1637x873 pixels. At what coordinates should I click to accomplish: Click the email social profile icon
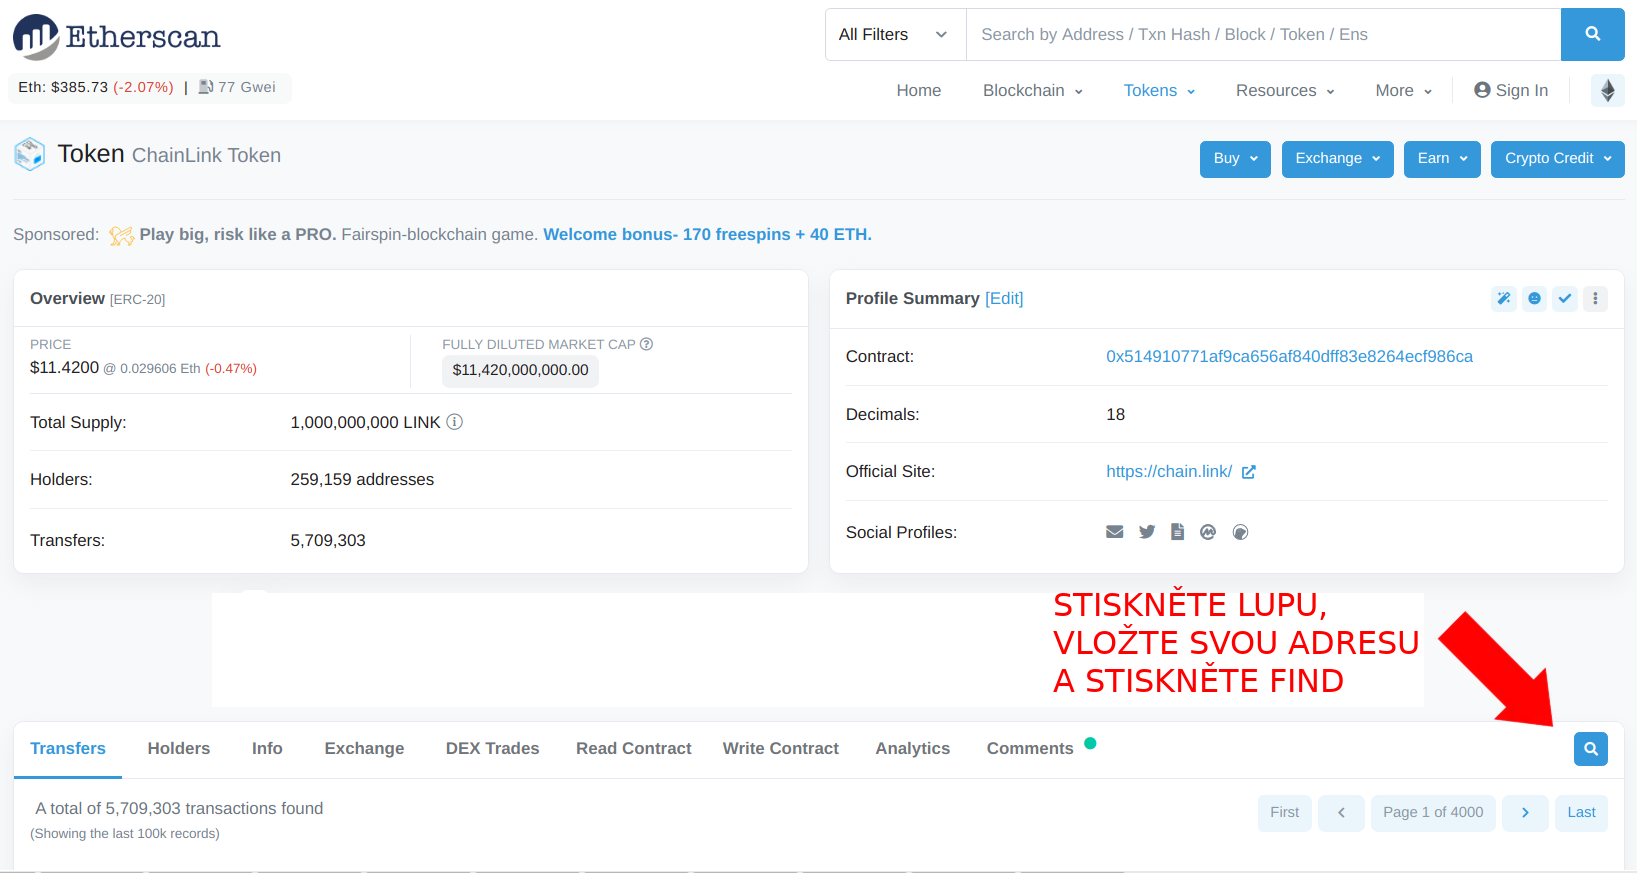click(1115, 532)
